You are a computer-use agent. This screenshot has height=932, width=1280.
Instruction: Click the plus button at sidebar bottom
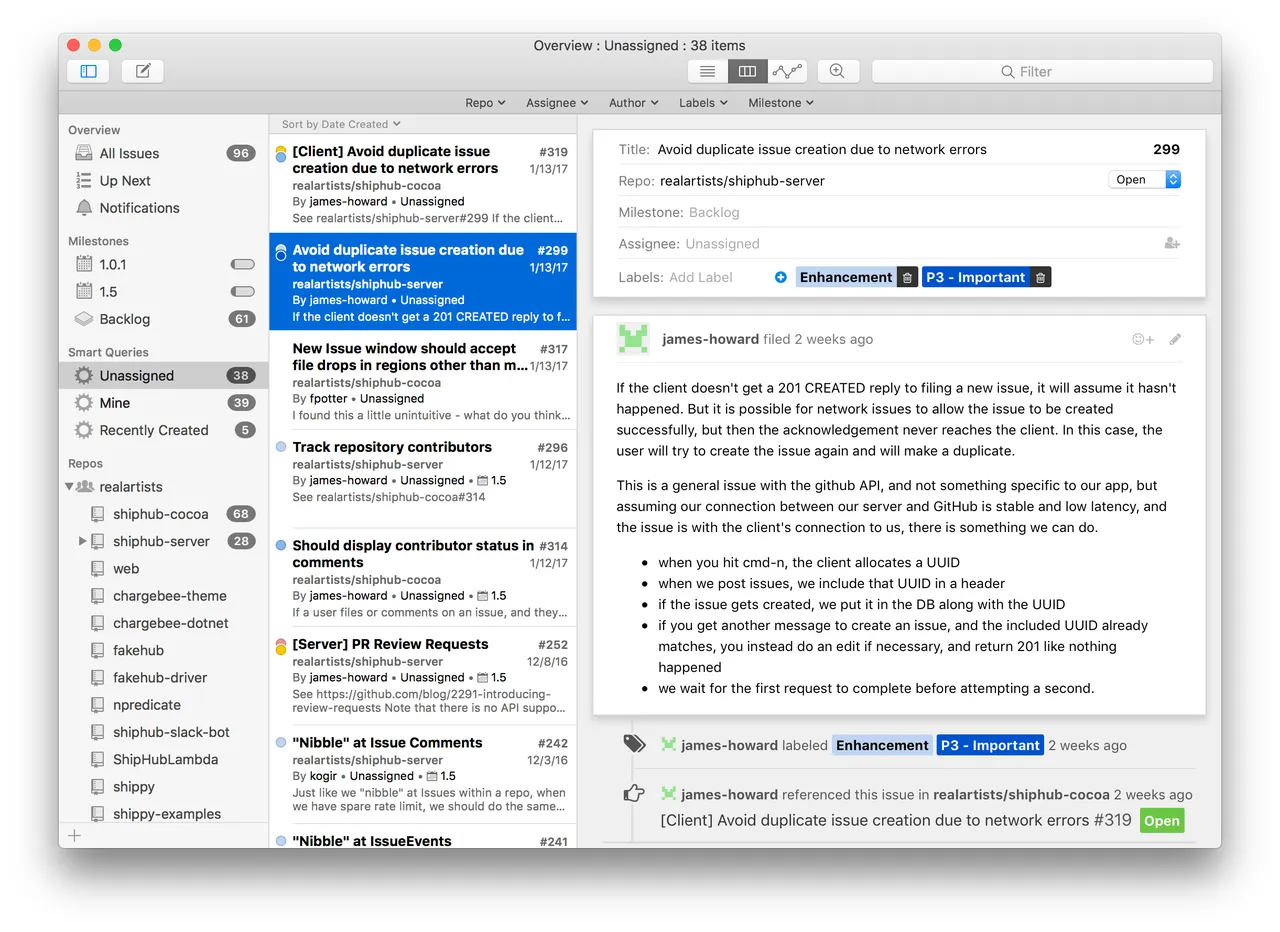coord(74,835)
